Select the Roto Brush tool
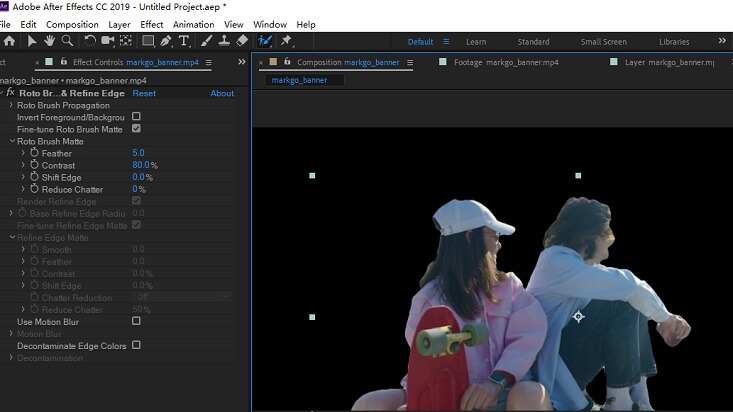 (265, 41)
